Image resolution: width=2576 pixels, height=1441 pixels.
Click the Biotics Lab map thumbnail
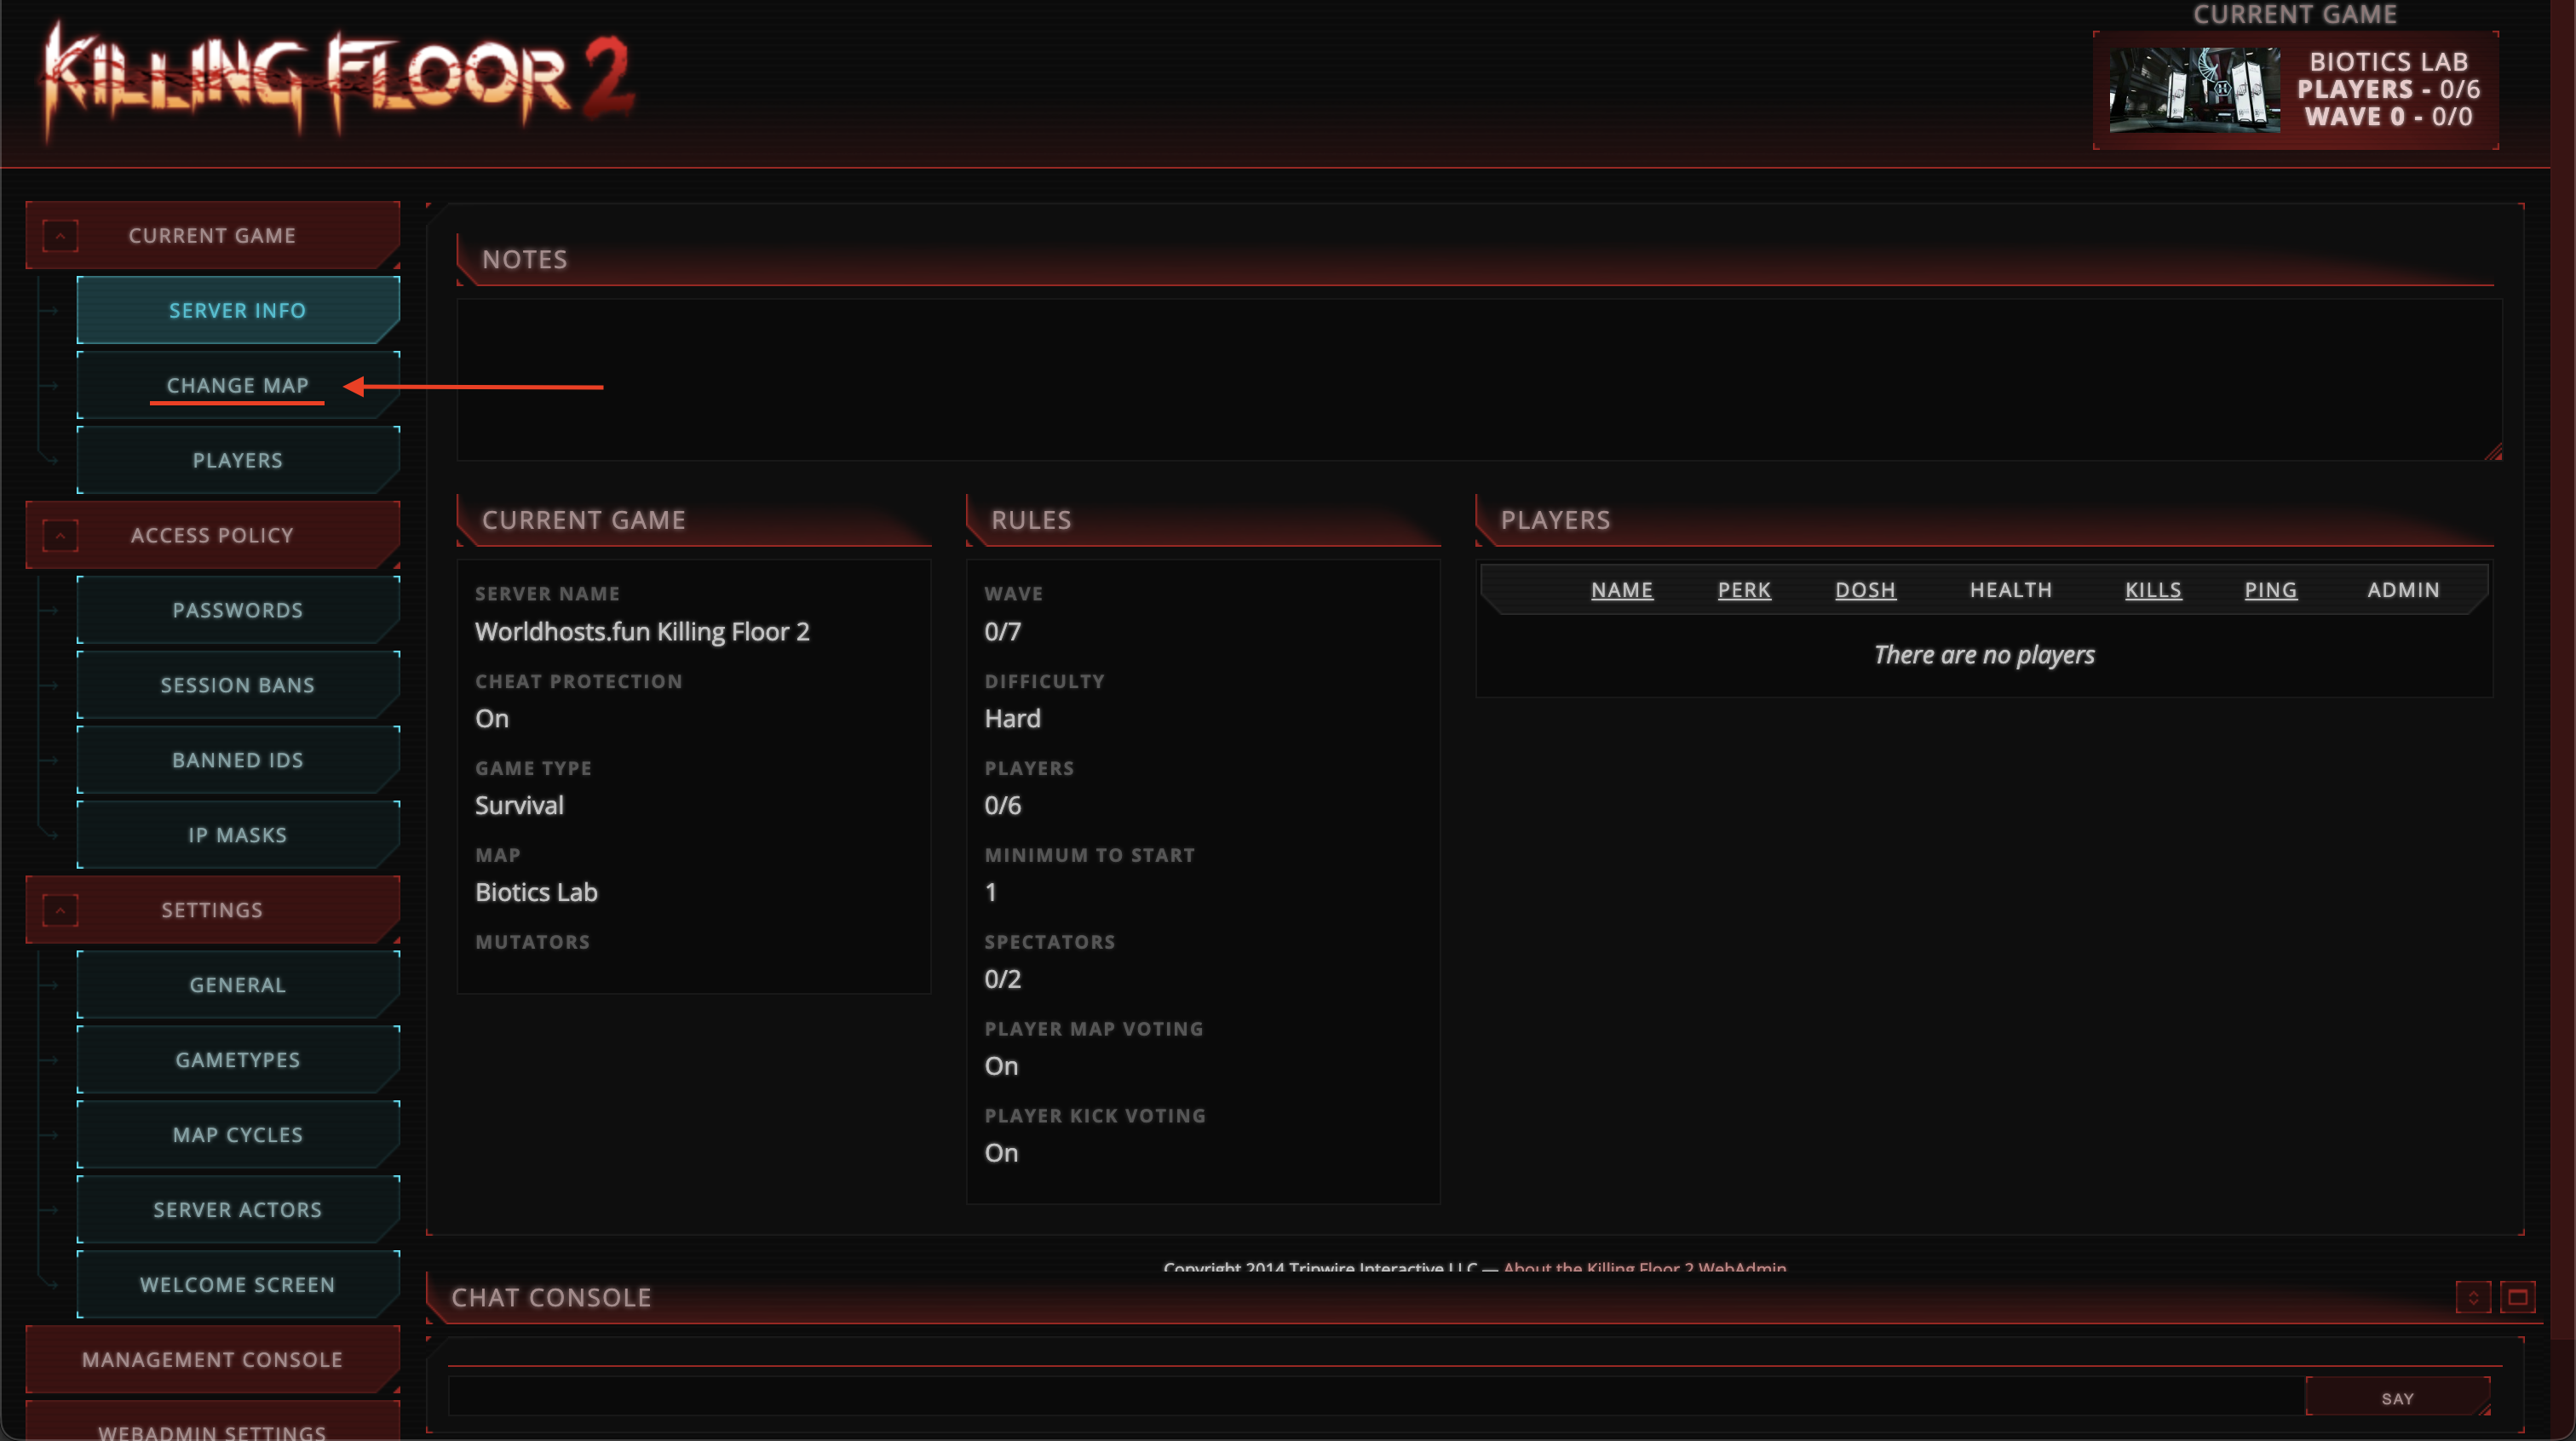[2194, 90]
